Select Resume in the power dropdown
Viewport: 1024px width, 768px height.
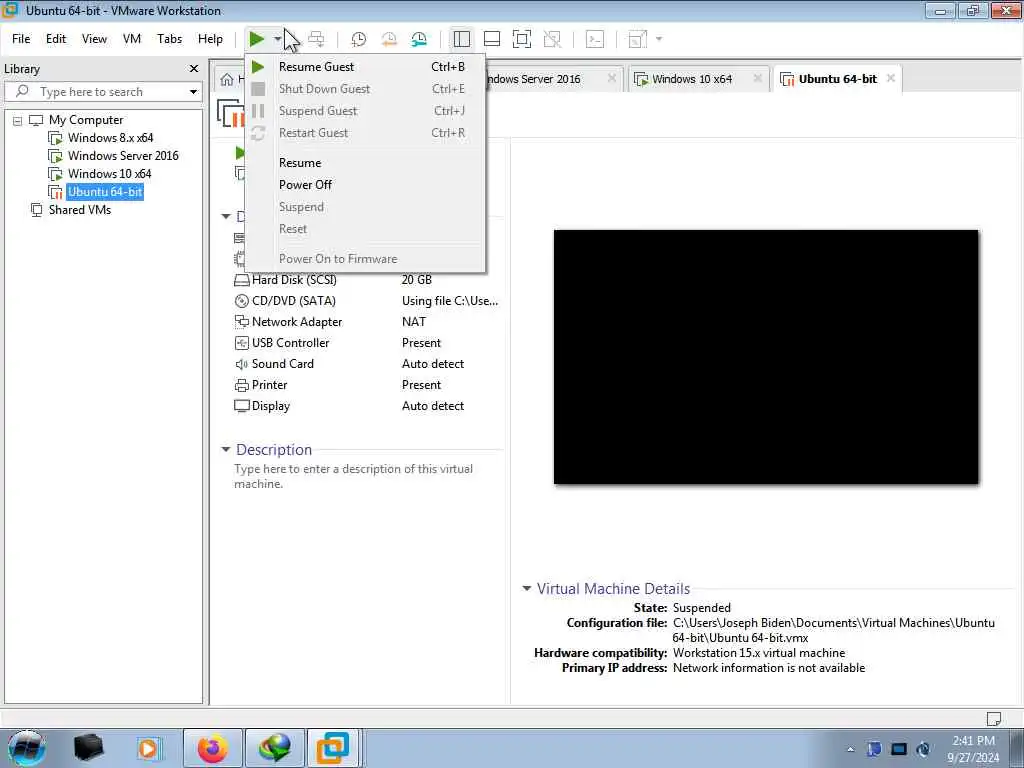[x=364, y=163]
